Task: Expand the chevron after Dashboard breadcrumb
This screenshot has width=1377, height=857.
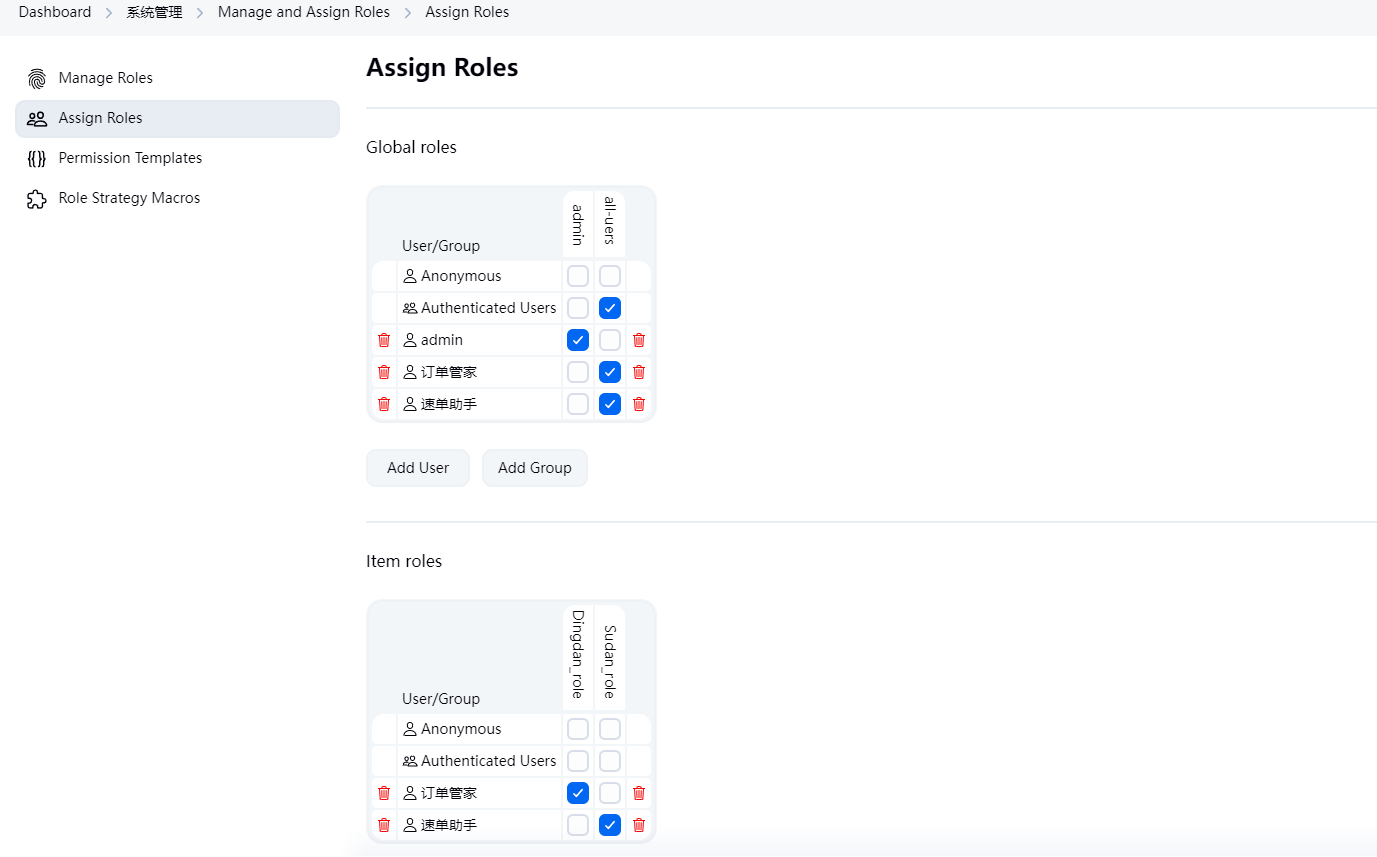Action: (x=109, y=13)
